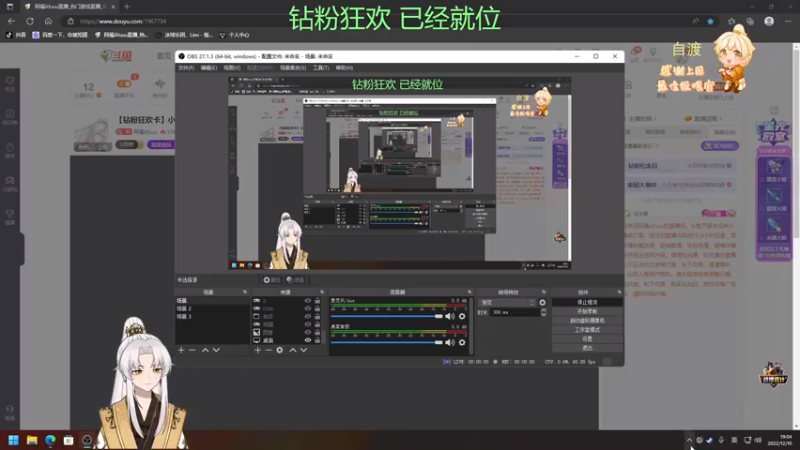Increase transition duration with up arrow
The width and height of the screenshot is (800, 450).
[543, 310]
